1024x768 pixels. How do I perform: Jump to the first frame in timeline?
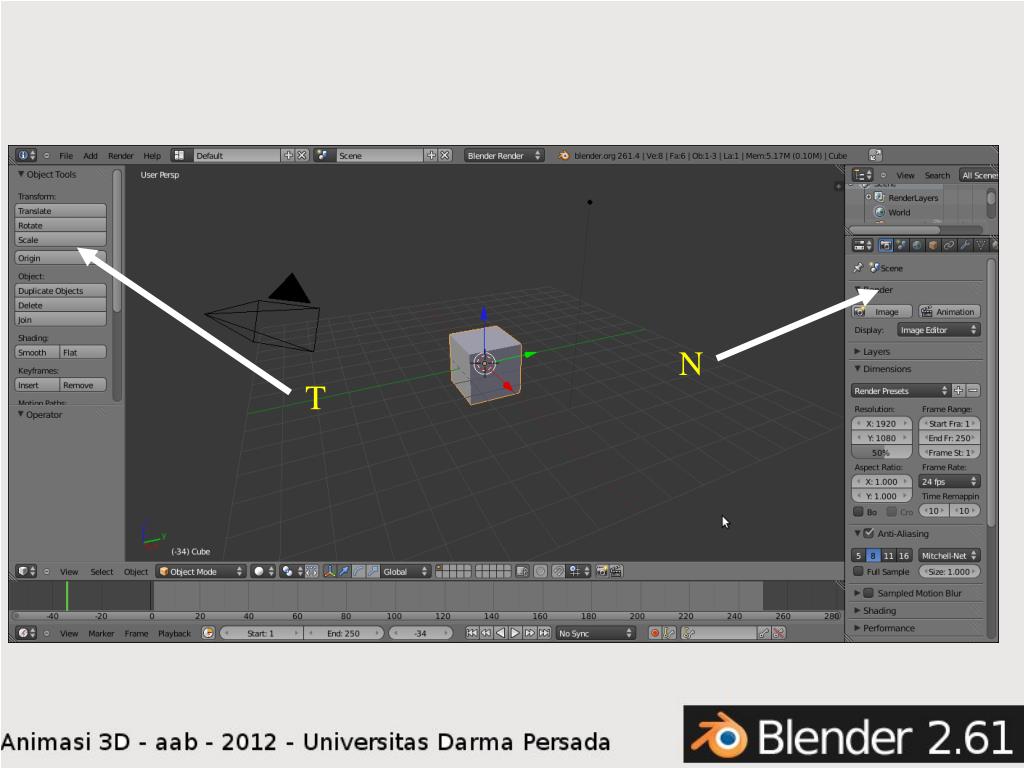472,633
